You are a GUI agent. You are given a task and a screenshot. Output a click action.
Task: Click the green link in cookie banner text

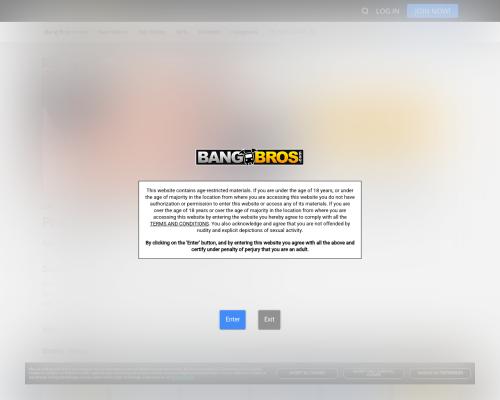184,378
